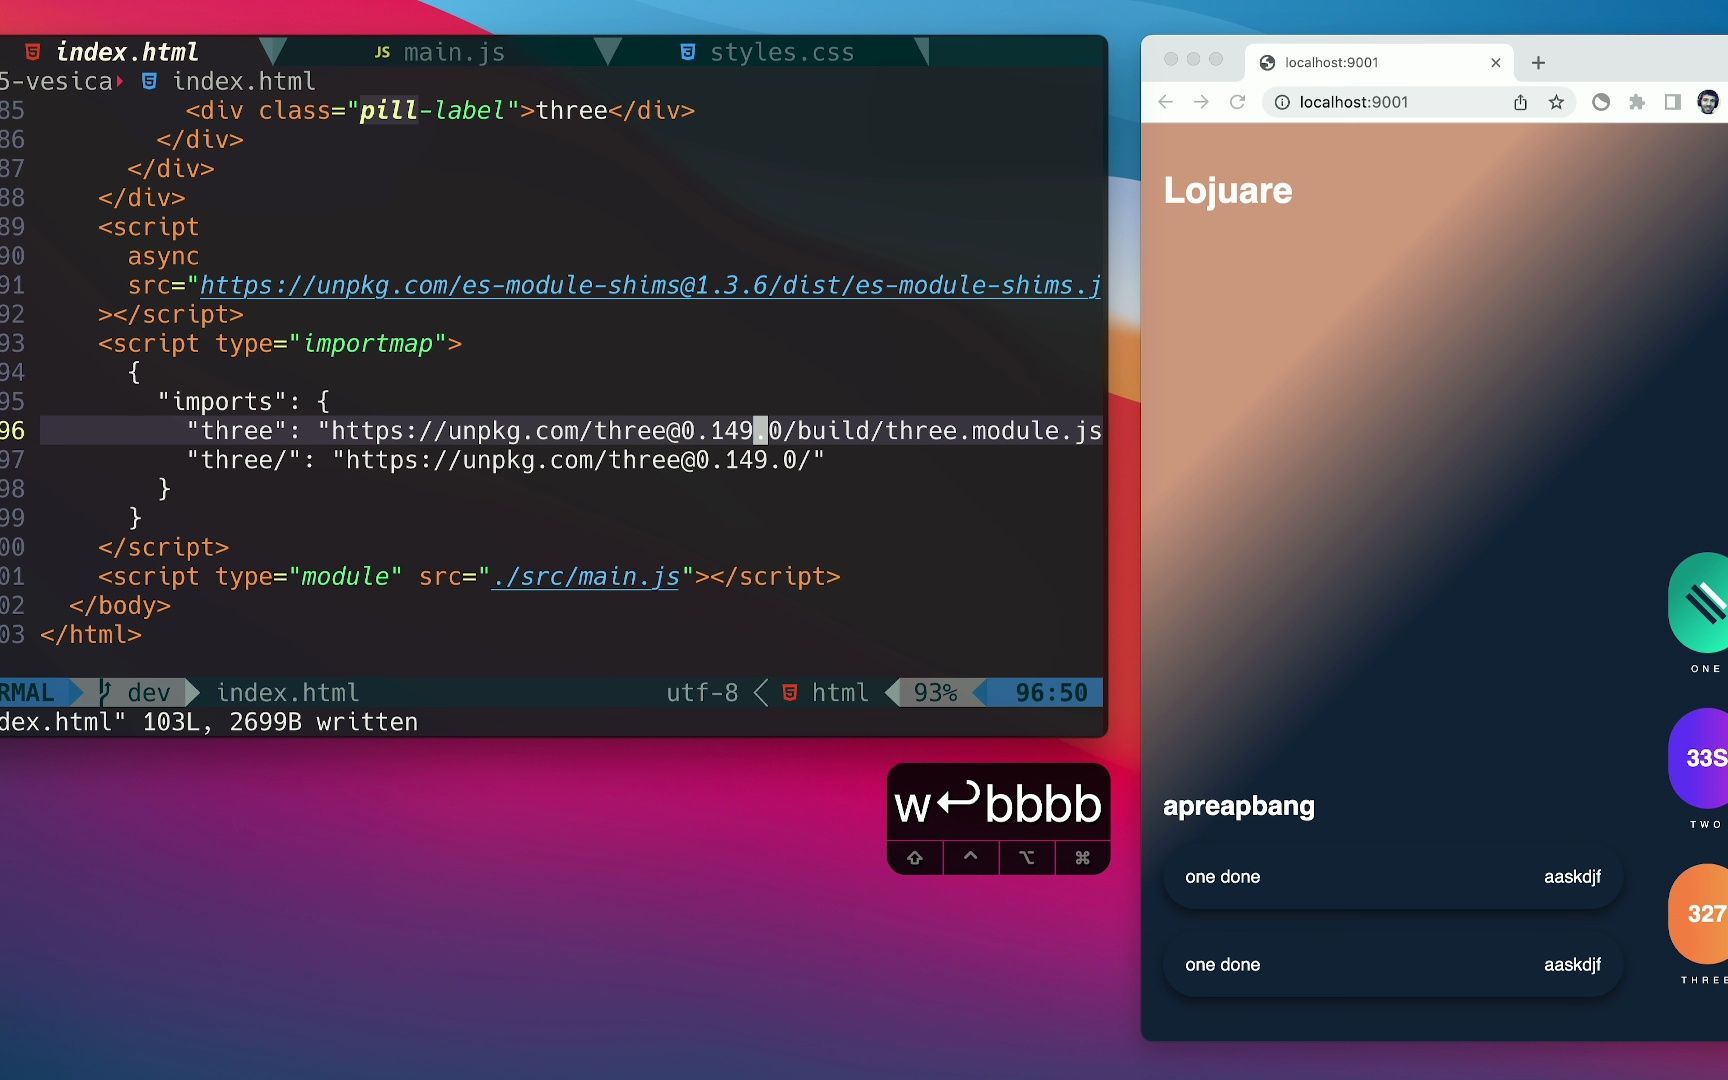Click the 93% position indicator
1728x1080 pixels.
(x=935, y=692)
